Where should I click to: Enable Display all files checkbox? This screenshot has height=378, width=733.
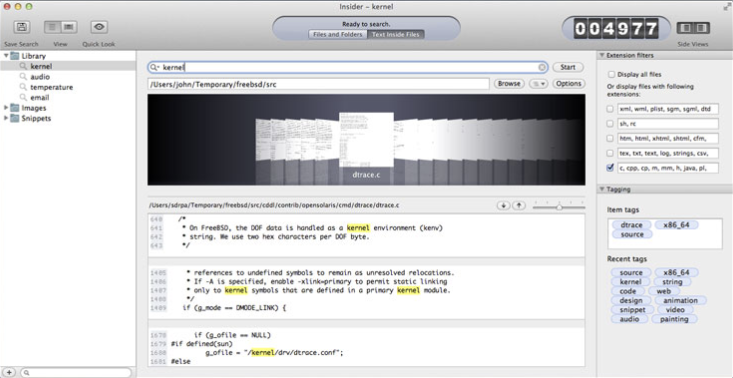pyautogui.click(x=611, y=74)
